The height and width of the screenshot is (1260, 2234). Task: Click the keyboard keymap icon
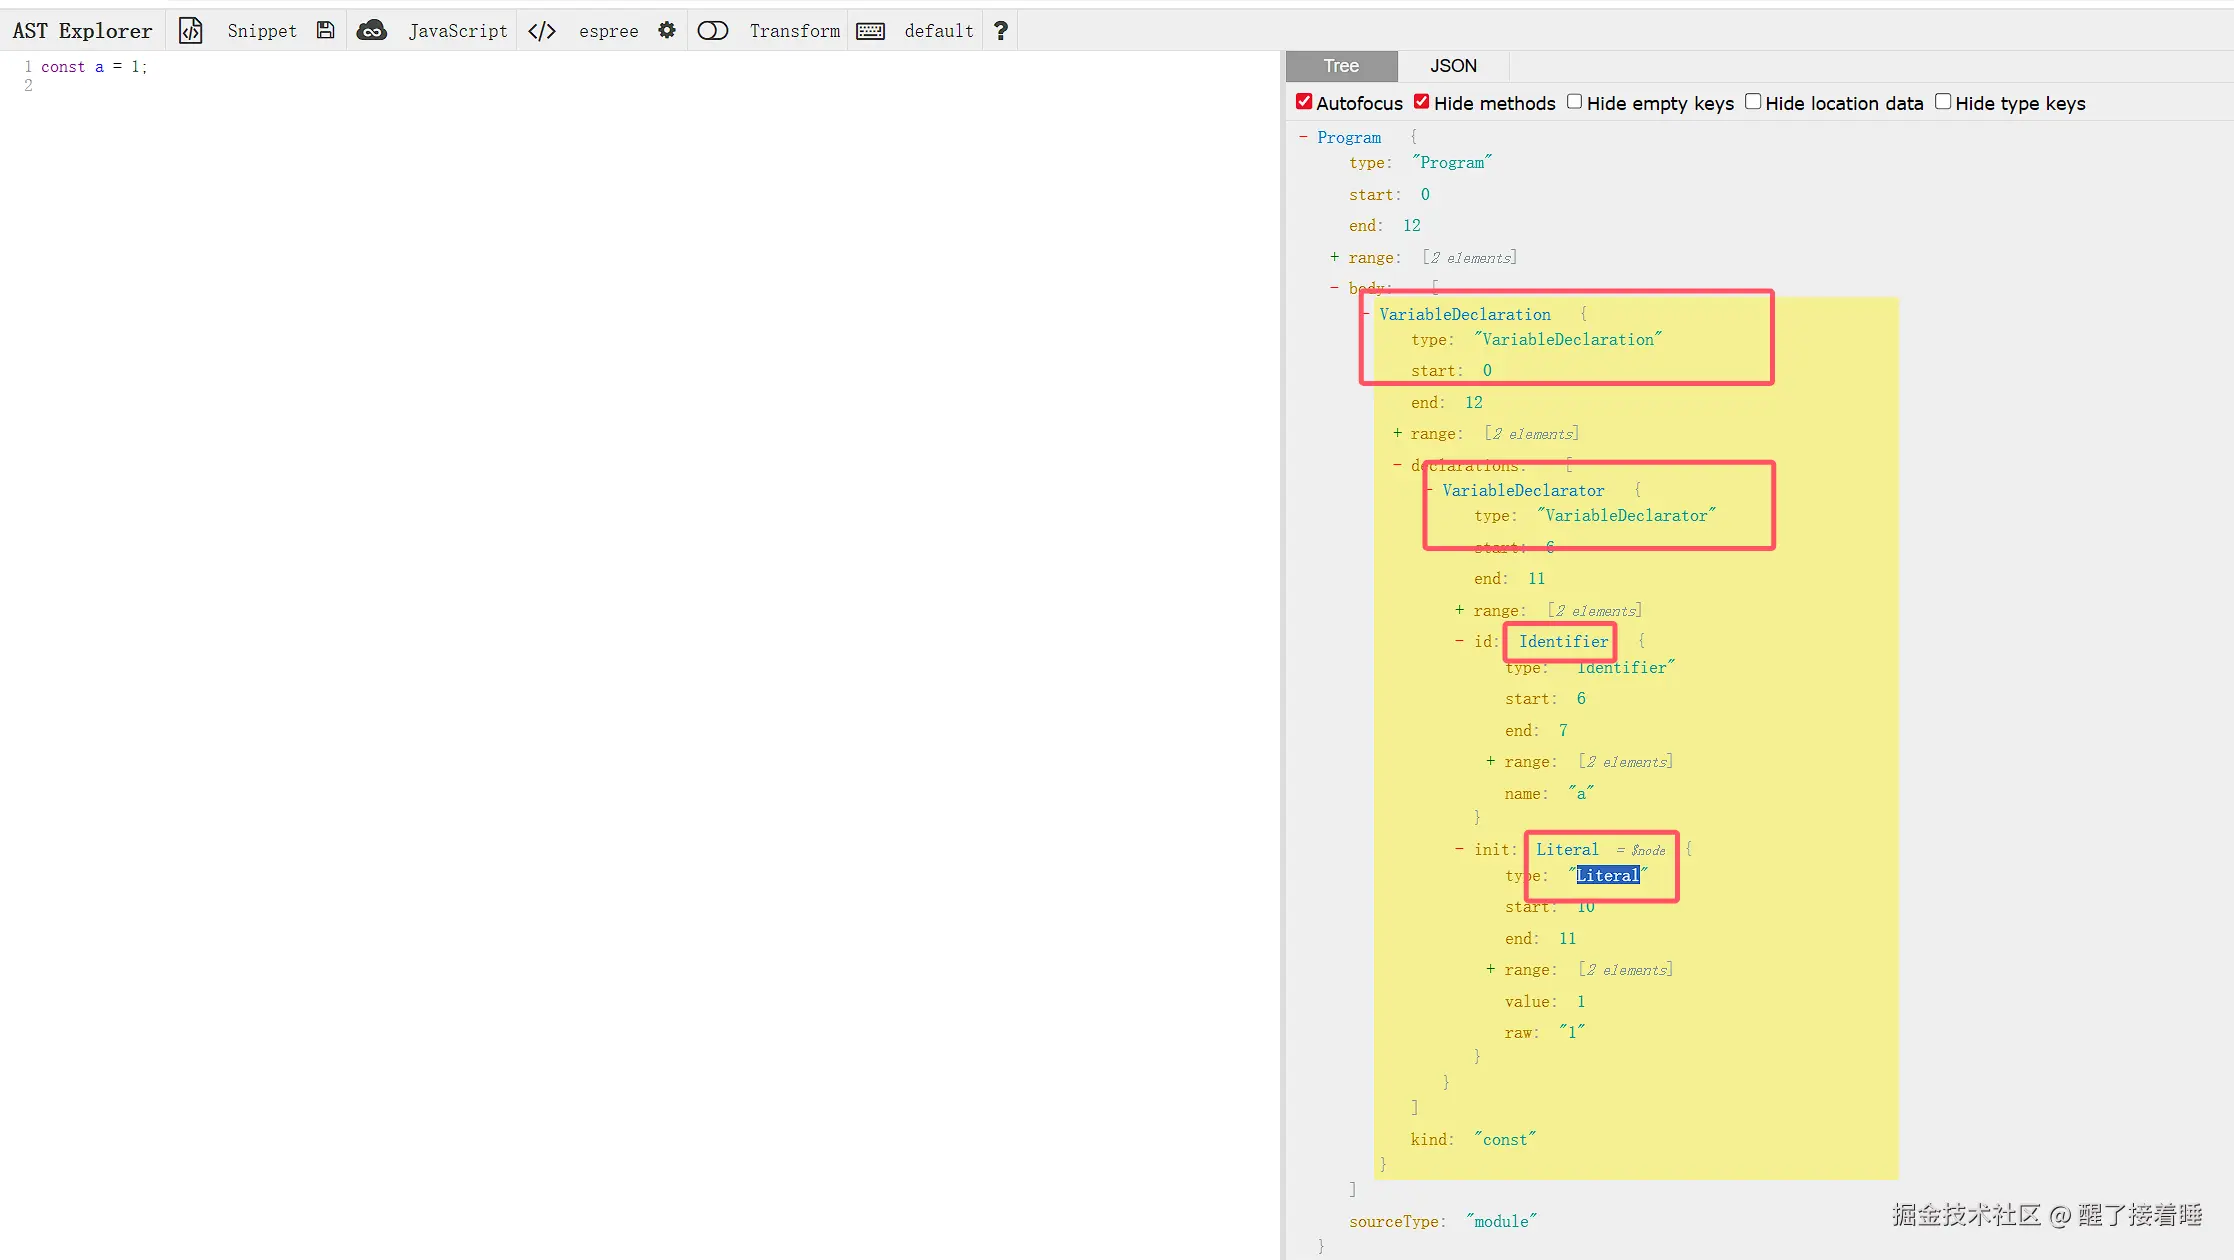point(870,31)
